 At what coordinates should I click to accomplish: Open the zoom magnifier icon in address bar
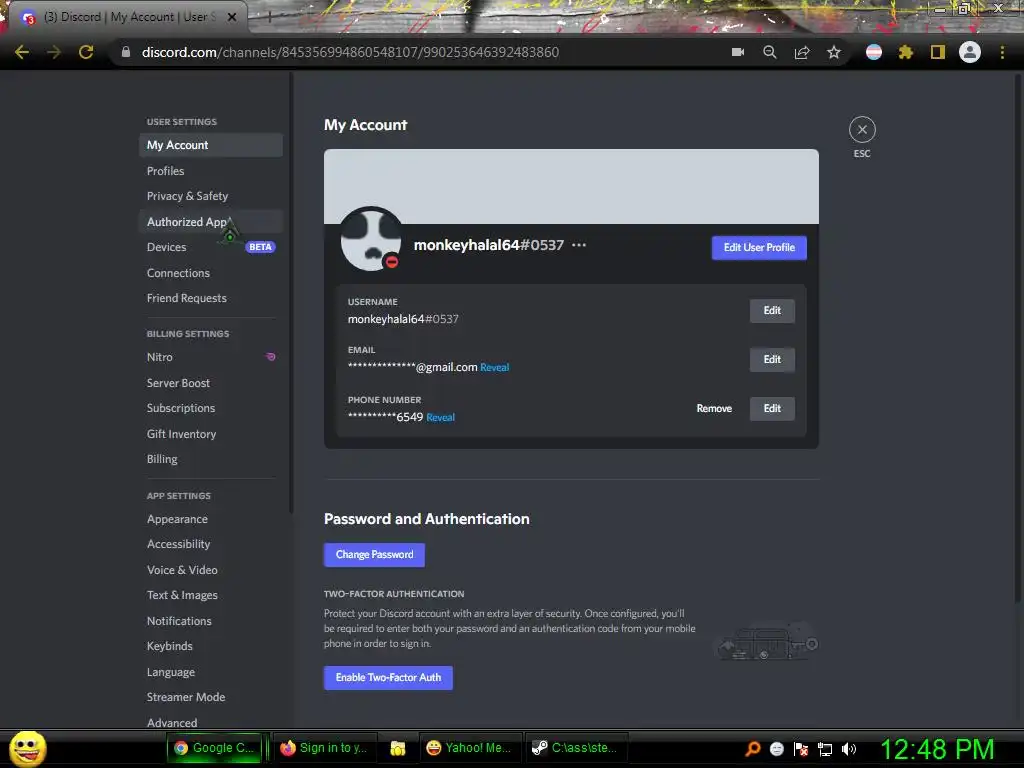(x=770, y=52)
